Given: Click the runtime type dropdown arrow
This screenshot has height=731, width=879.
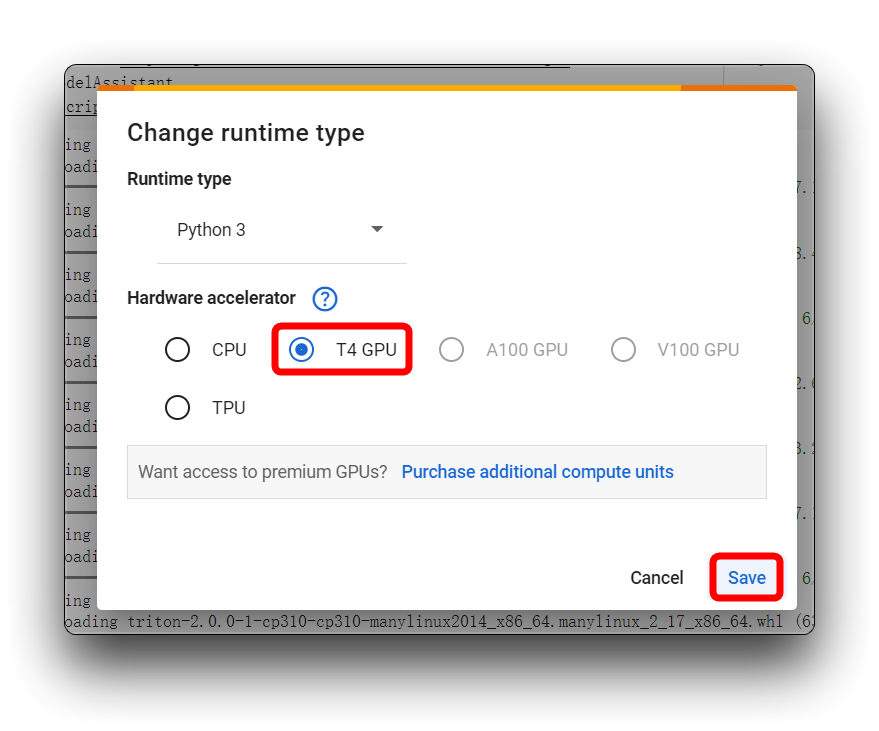Looking at the screenshot, I should point(377,229).
